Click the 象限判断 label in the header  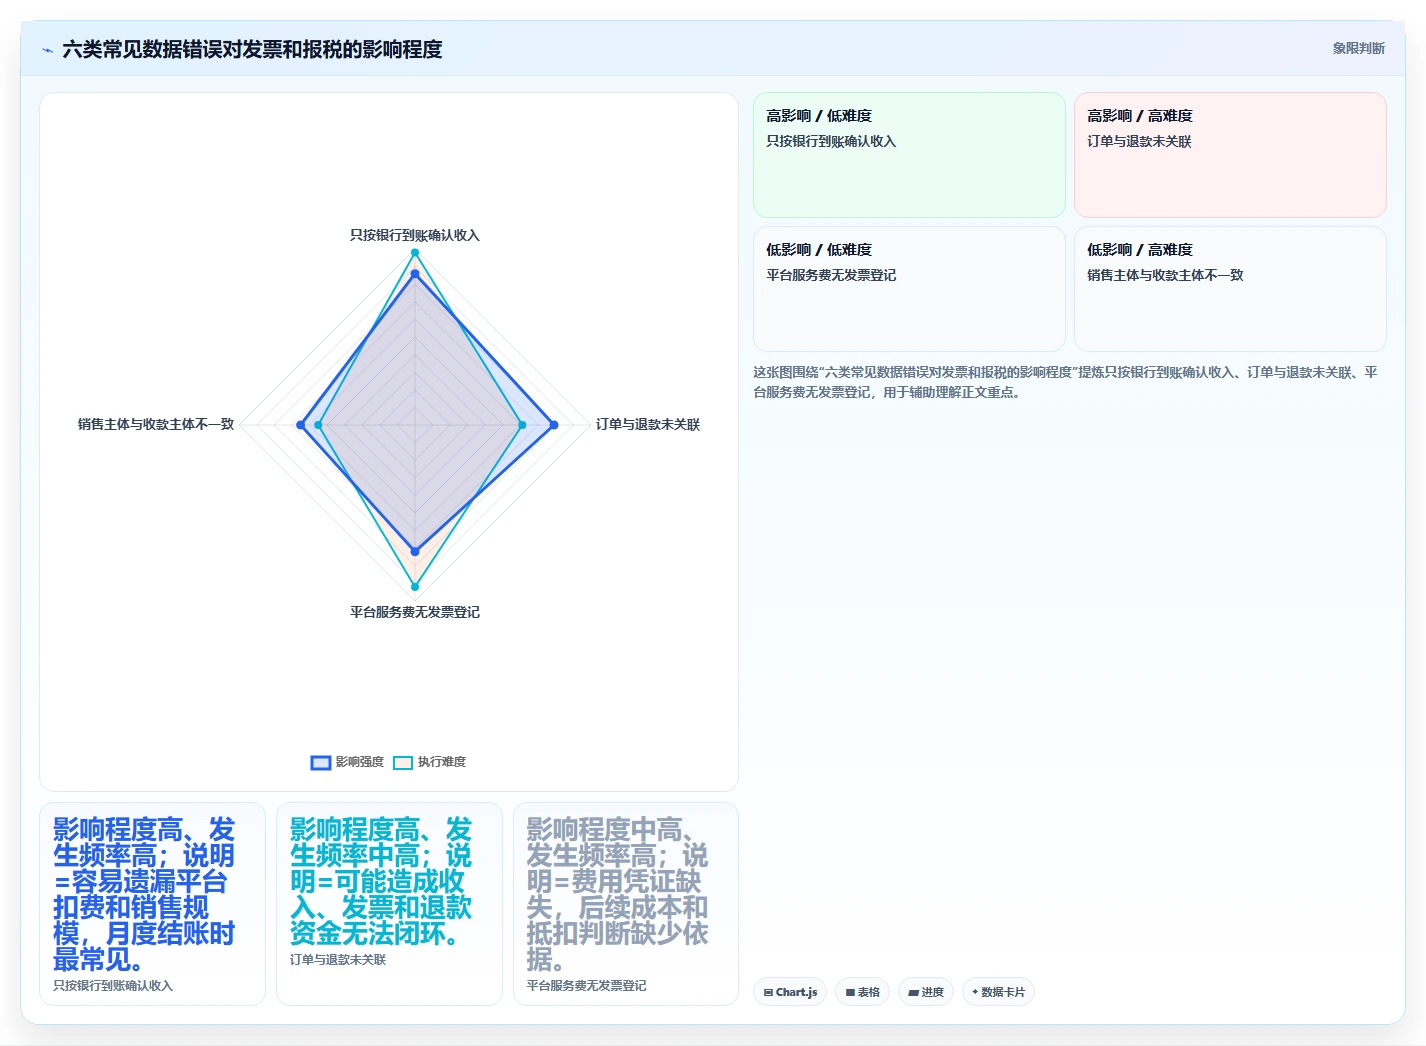1358,48
